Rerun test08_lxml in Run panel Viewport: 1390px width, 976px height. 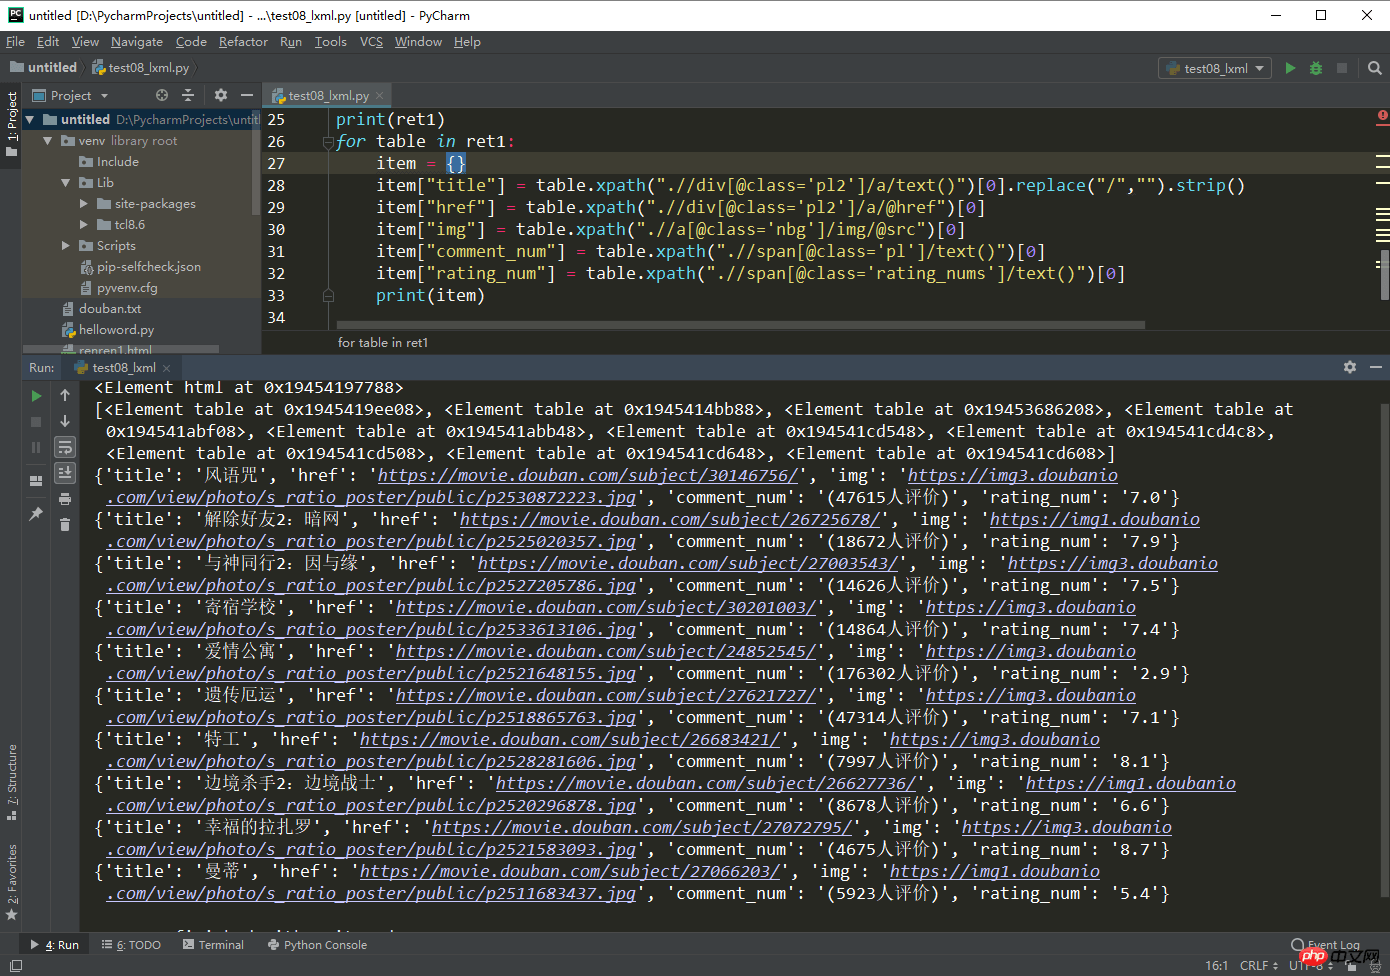click(36, 396)
